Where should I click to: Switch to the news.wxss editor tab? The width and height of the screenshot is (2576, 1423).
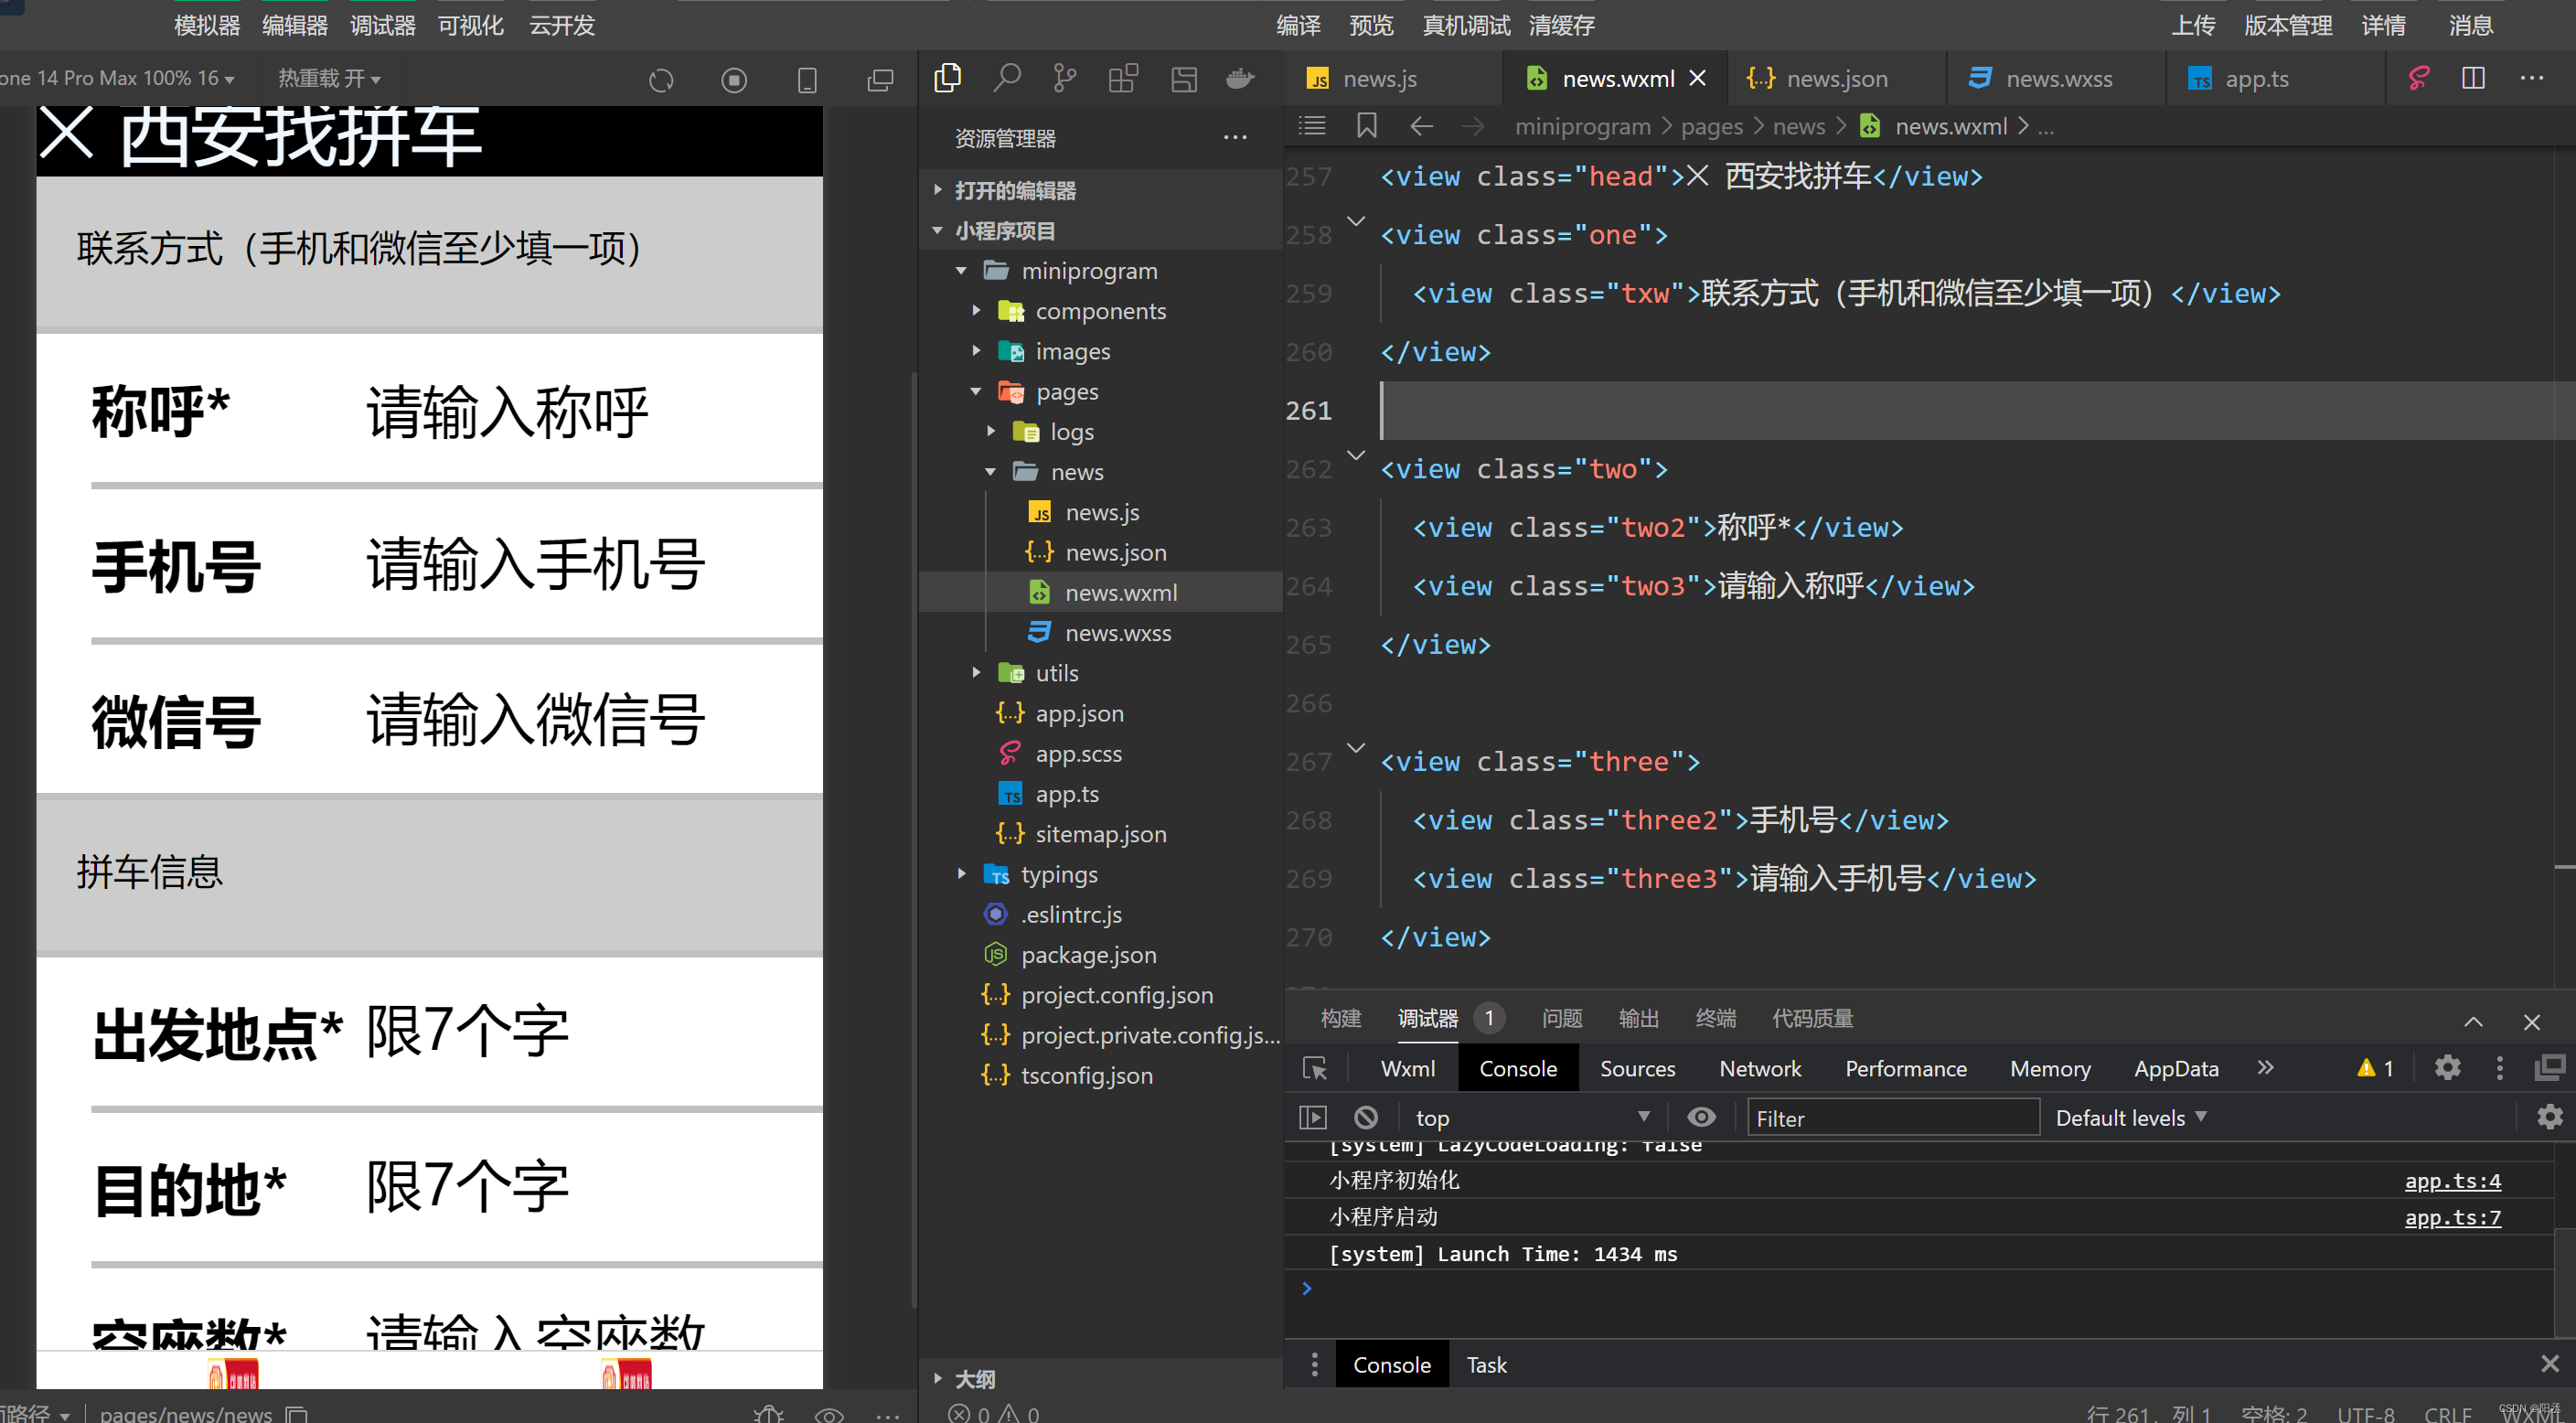tap(2058, 78)
